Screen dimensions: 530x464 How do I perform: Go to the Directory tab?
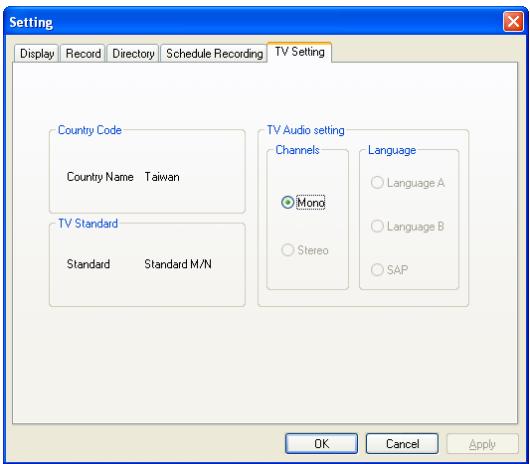point(133,53)
